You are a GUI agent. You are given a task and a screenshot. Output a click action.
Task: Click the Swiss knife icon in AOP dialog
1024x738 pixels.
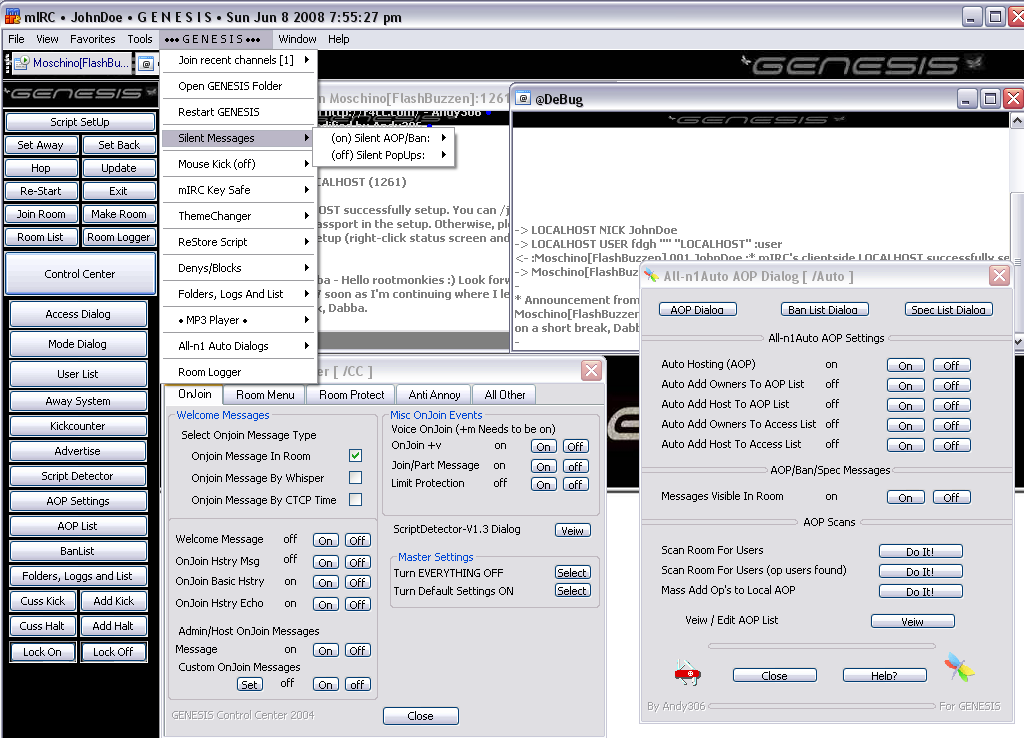tap(687, 673)
